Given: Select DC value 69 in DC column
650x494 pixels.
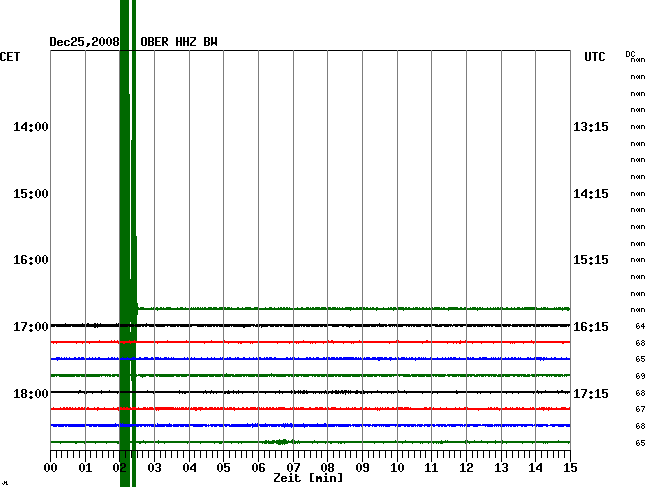Looking at the screenshot, I should [640, 376].
